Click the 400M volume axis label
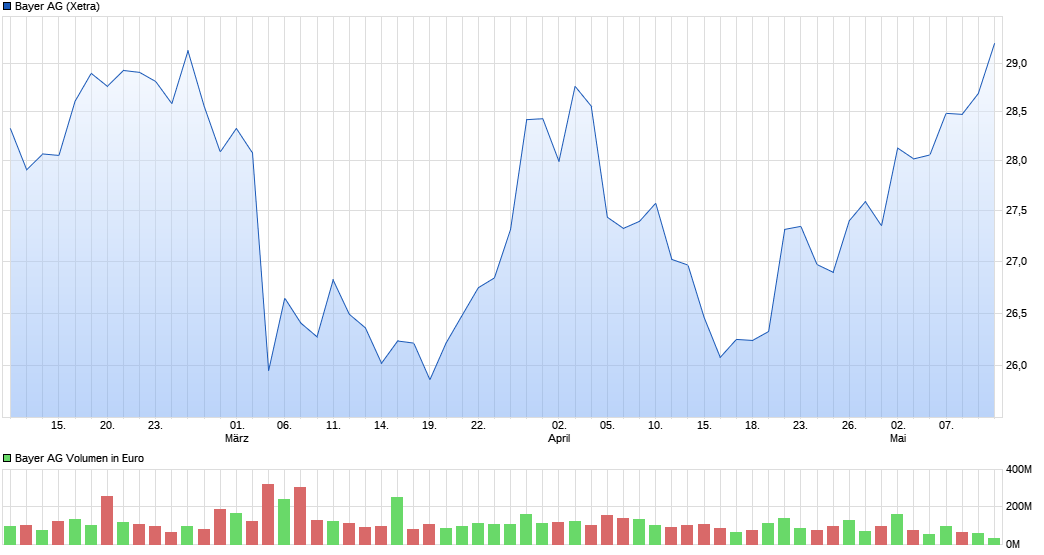This screenshot has width=1044, height=555. click(x=1019, y=469)
